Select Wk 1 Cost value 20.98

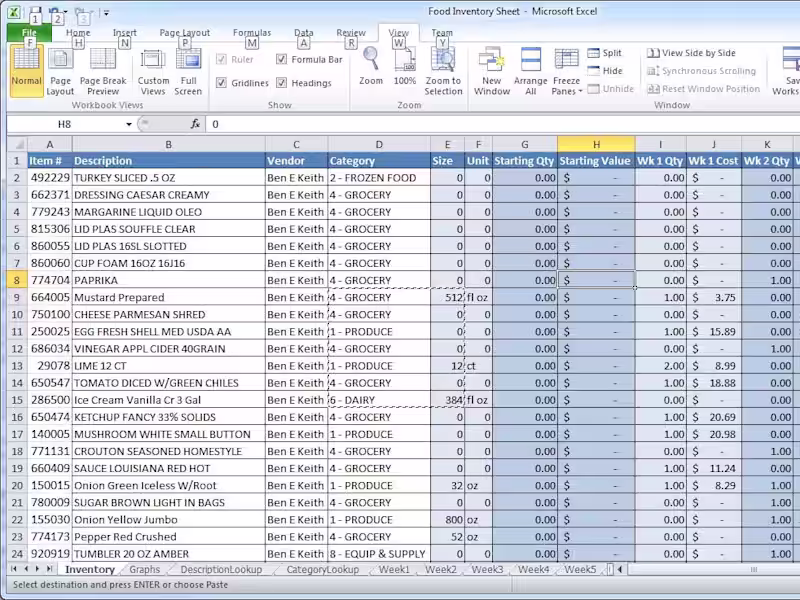point(714,434)
